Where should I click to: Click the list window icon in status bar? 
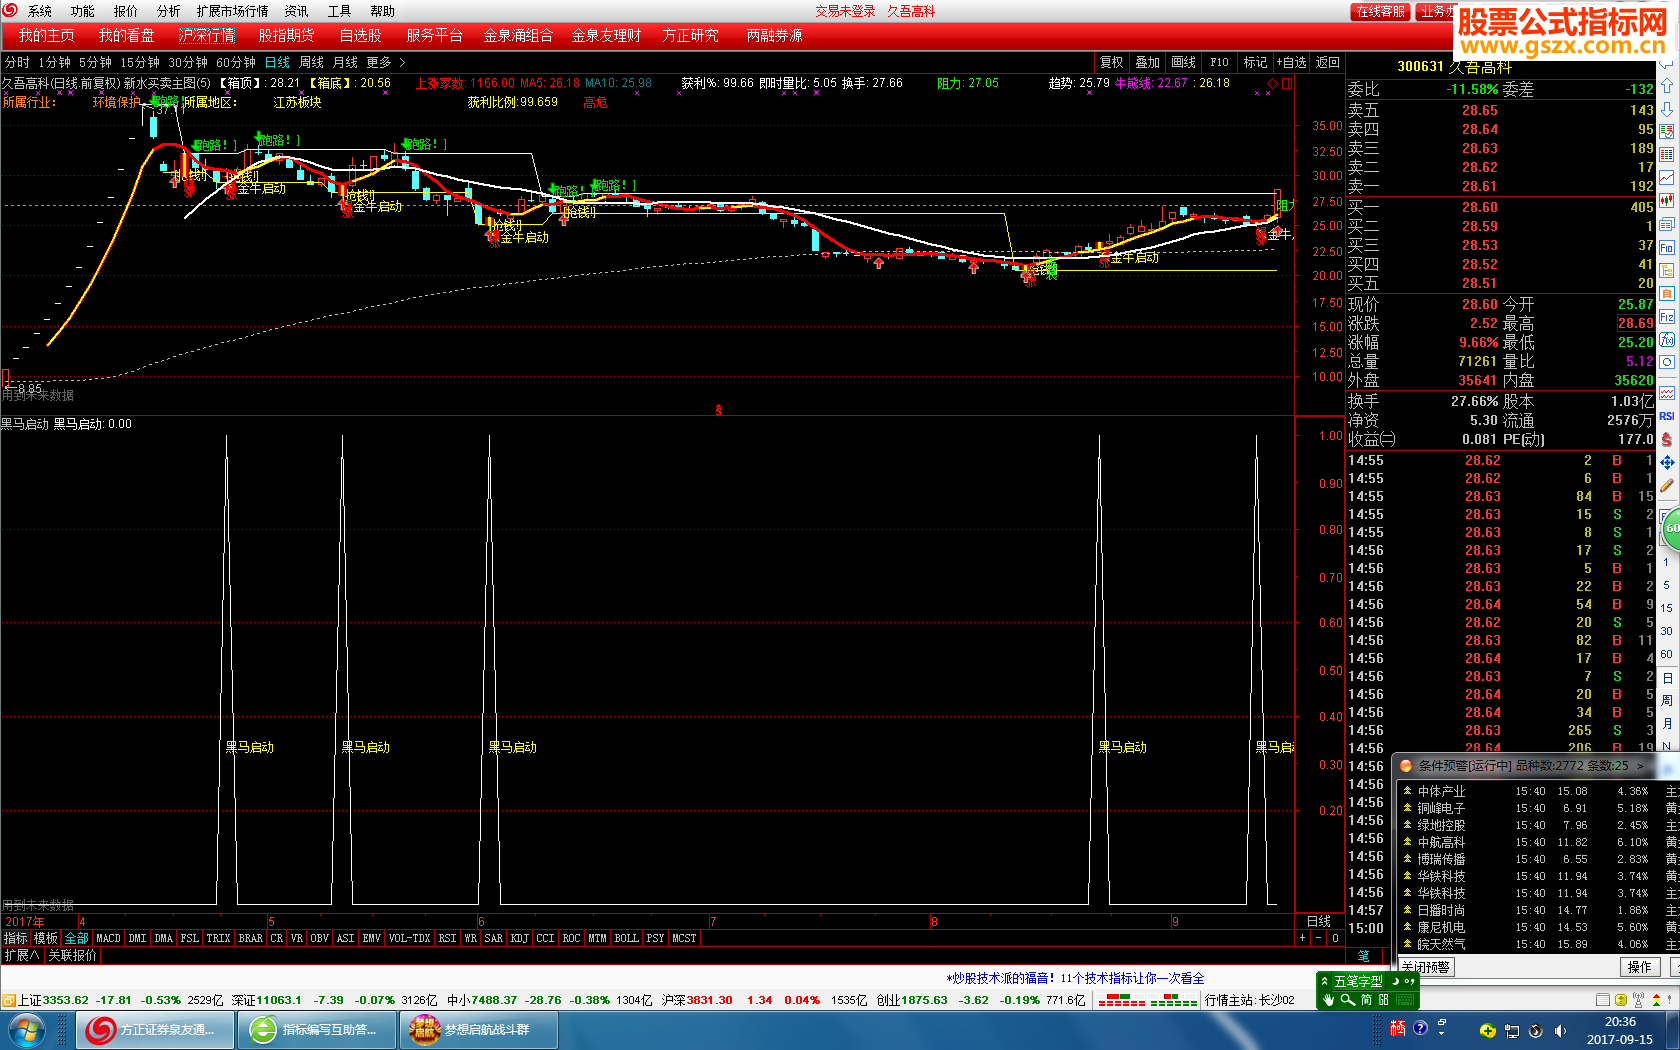pos(1602,1000)
